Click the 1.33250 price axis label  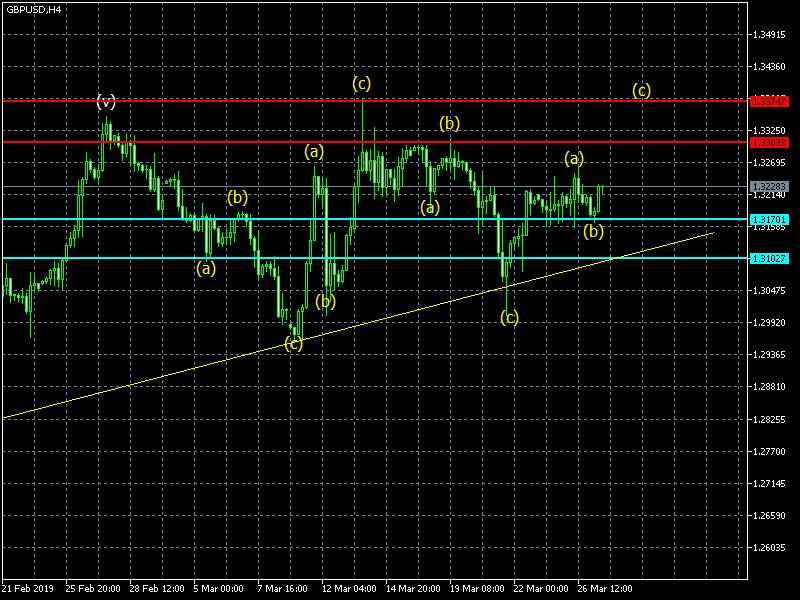[769, 131]
